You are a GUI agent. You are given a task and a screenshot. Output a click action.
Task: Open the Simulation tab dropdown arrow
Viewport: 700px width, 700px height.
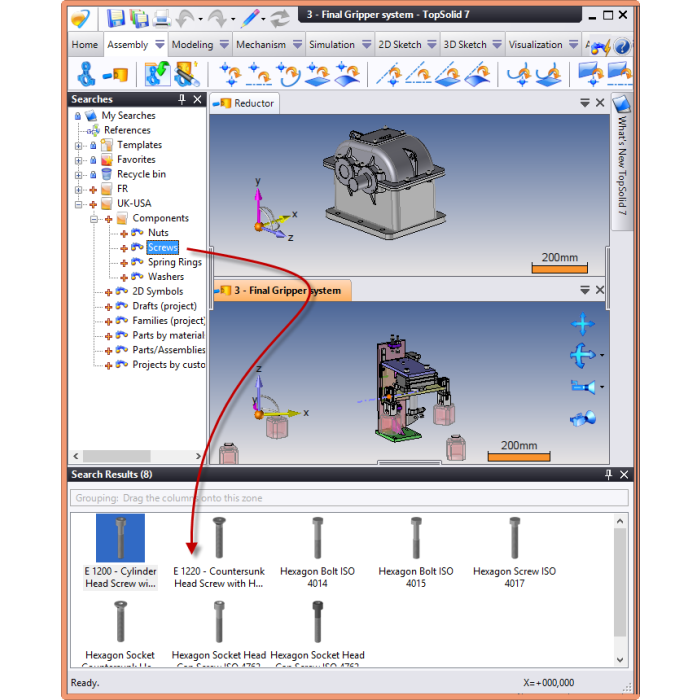(367, 44)
